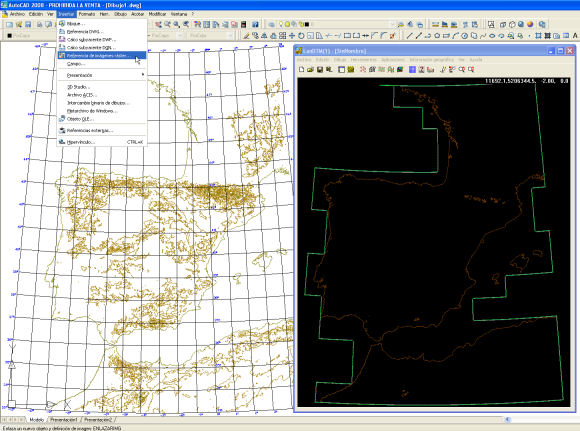Click the Rotate modify tool
The width and height of the screenshot is (580, 431).
point(301,36)
